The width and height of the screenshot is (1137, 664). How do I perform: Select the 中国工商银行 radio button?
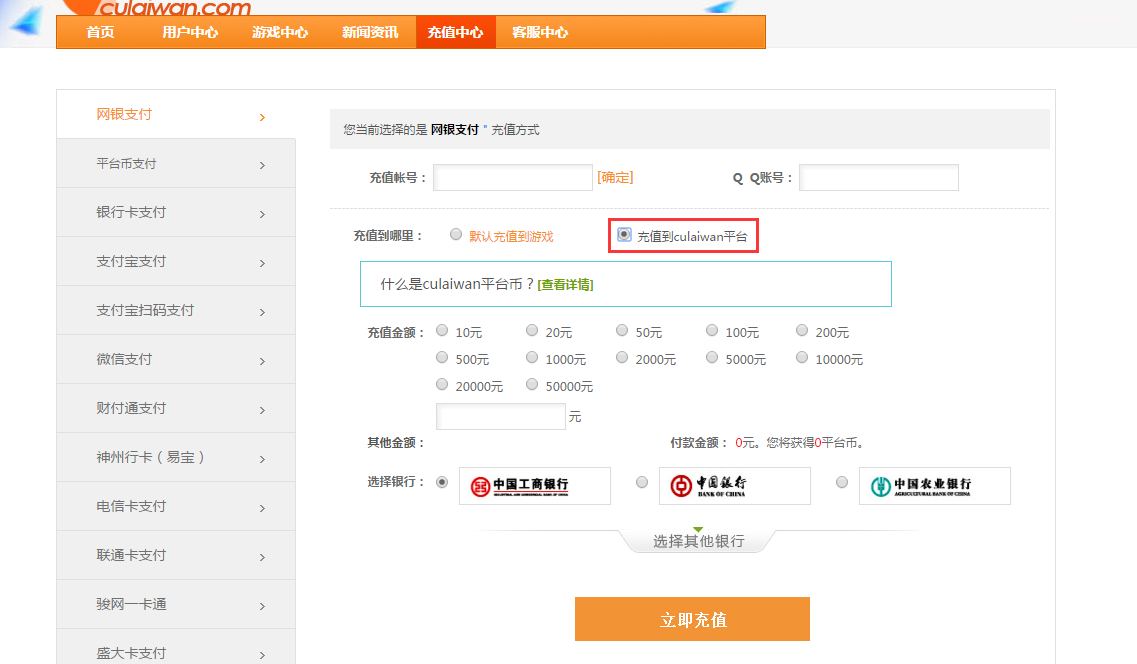point(442,482)
